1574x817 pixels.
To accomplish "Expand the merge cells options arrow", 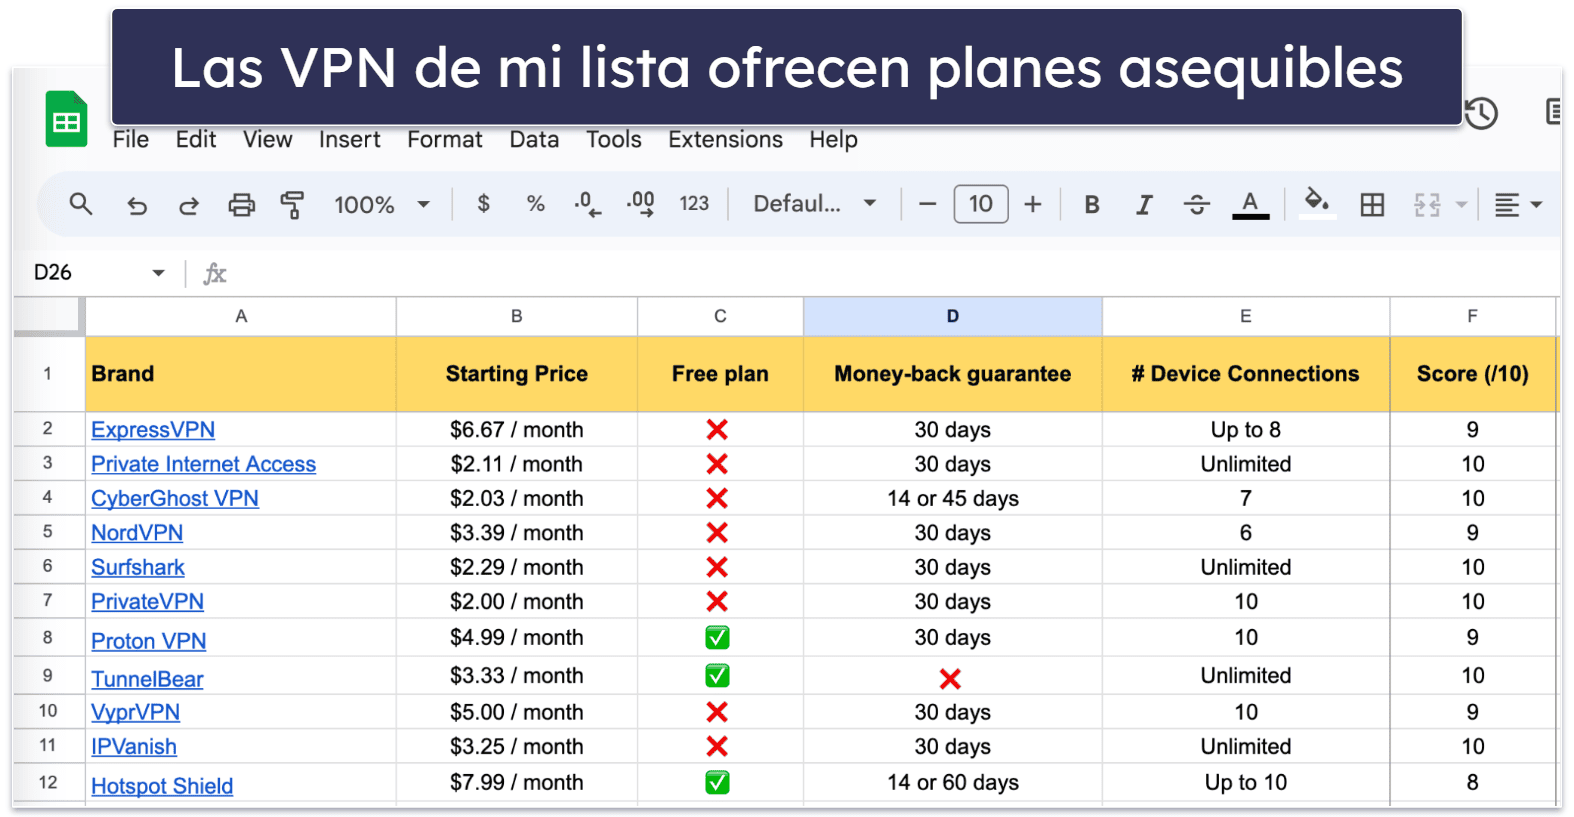I will [x=1461, y=205].
